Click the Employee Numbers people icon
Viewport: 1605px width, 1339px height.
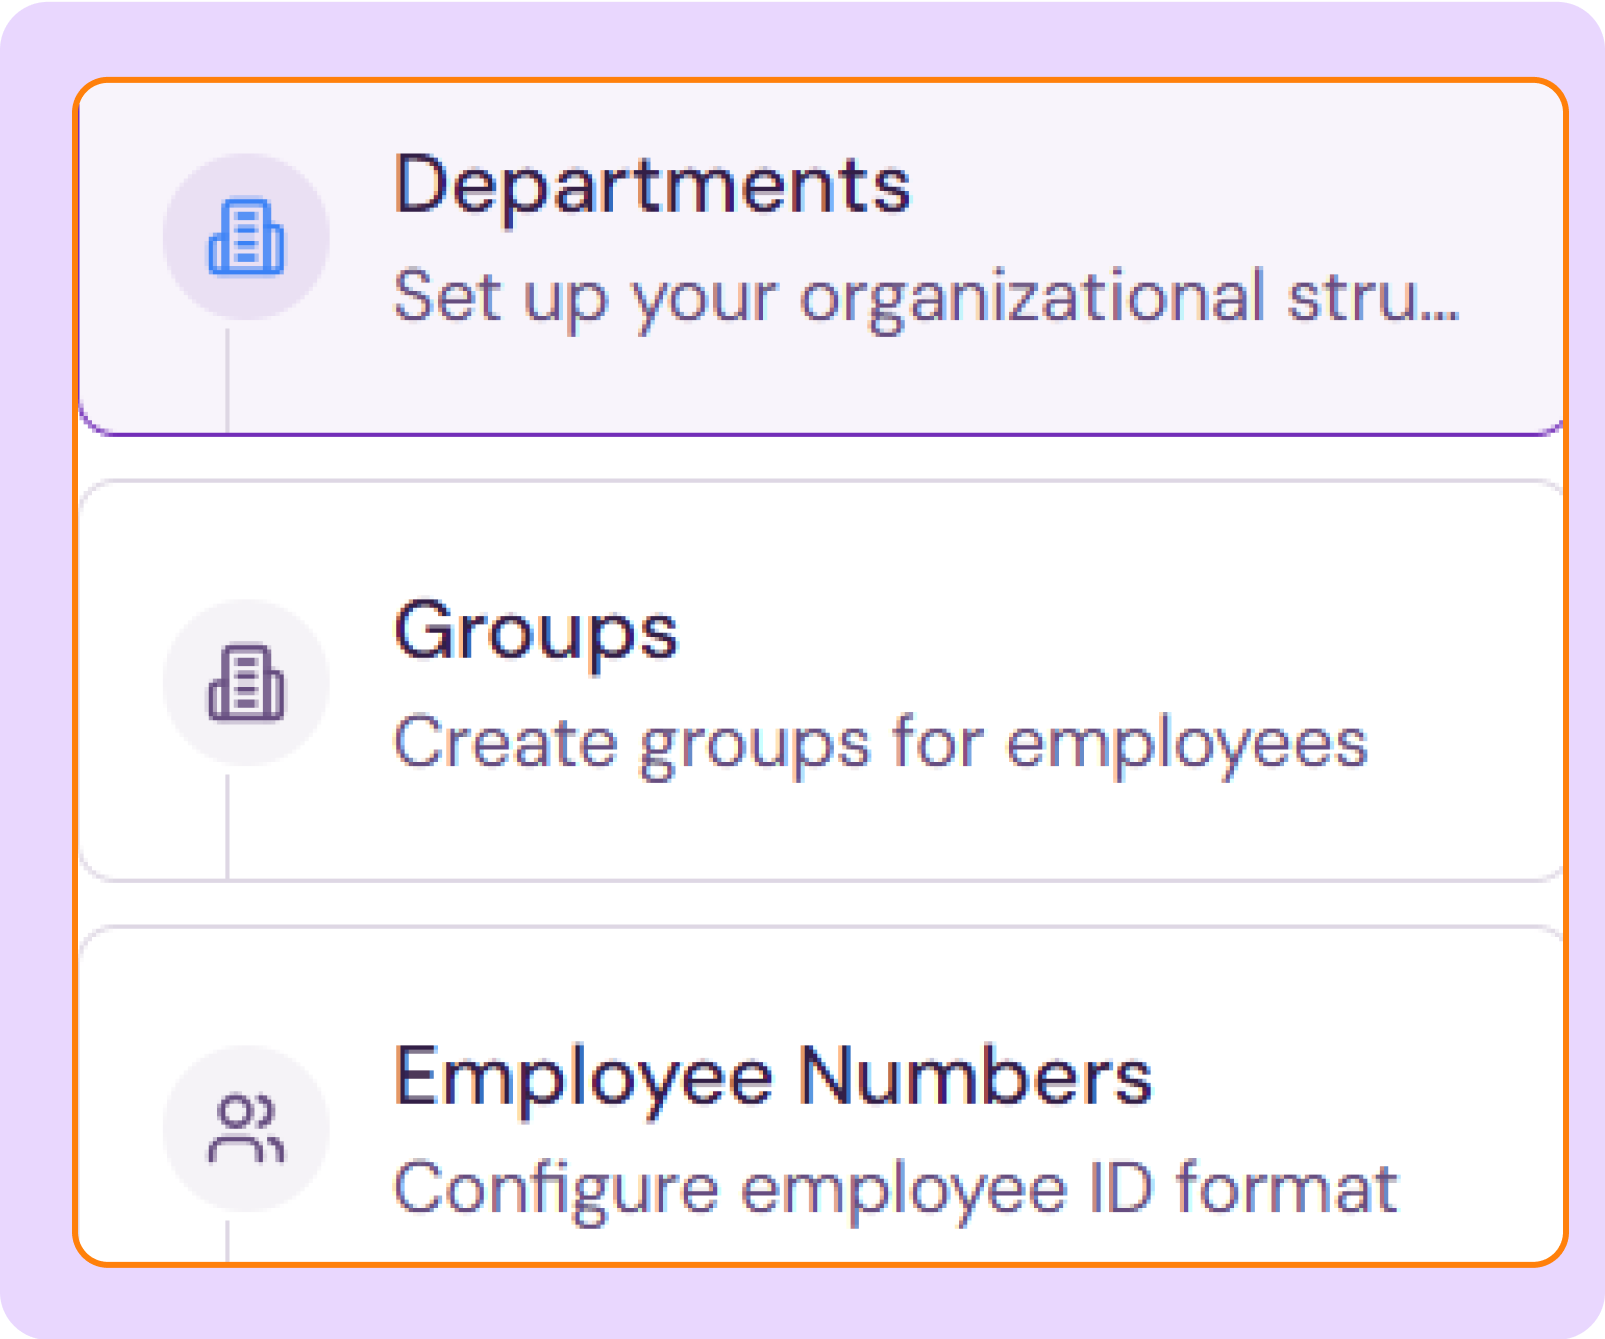pos(246,1129)
